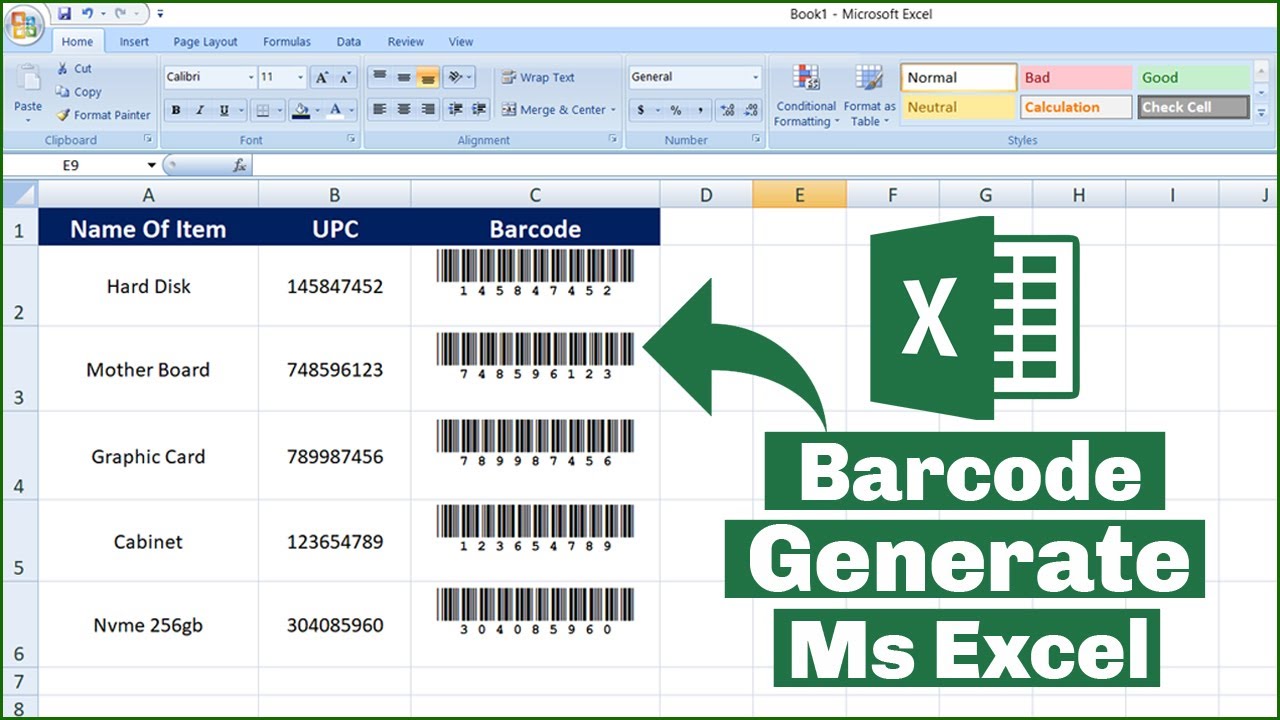Open the Clipboard dialog launcher

coord(148,140)
